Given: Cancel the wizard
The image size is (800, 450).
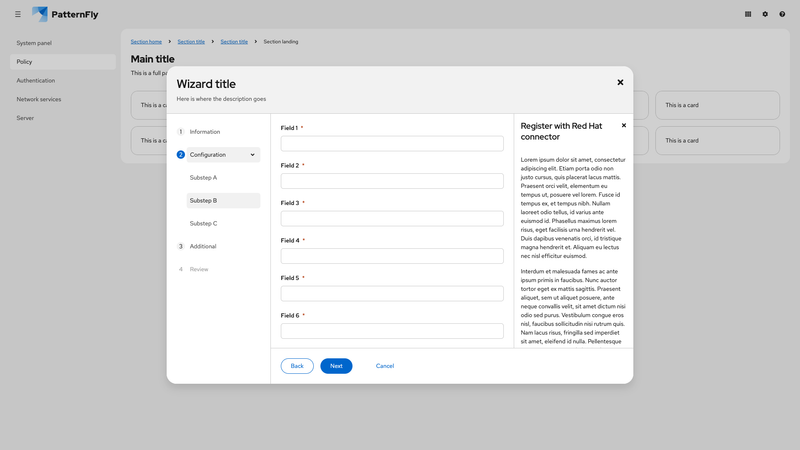Looking at the screenshot, I should click(385, 366).
